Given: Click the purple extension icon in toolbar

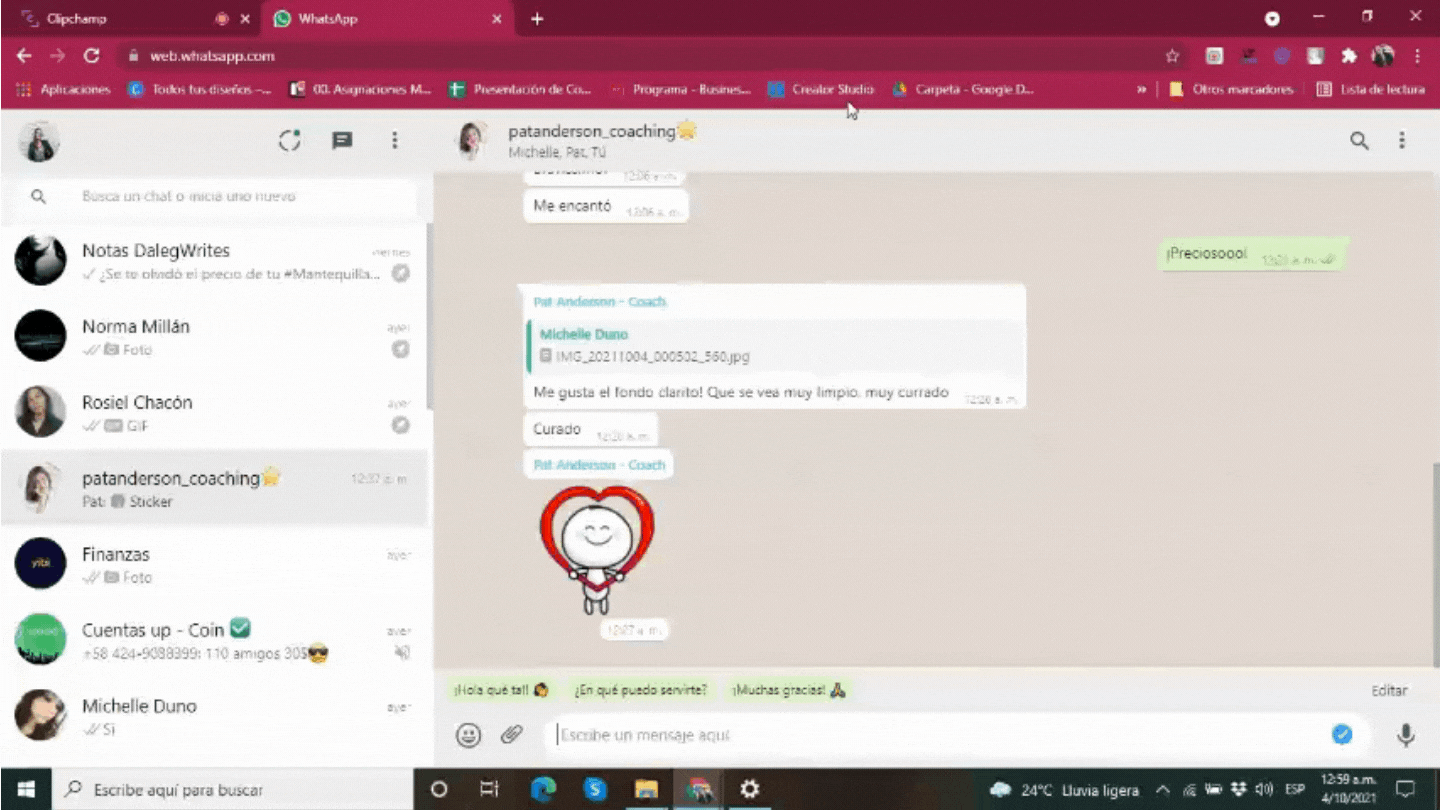Looking at the screenshot, I should (1281, 56).
